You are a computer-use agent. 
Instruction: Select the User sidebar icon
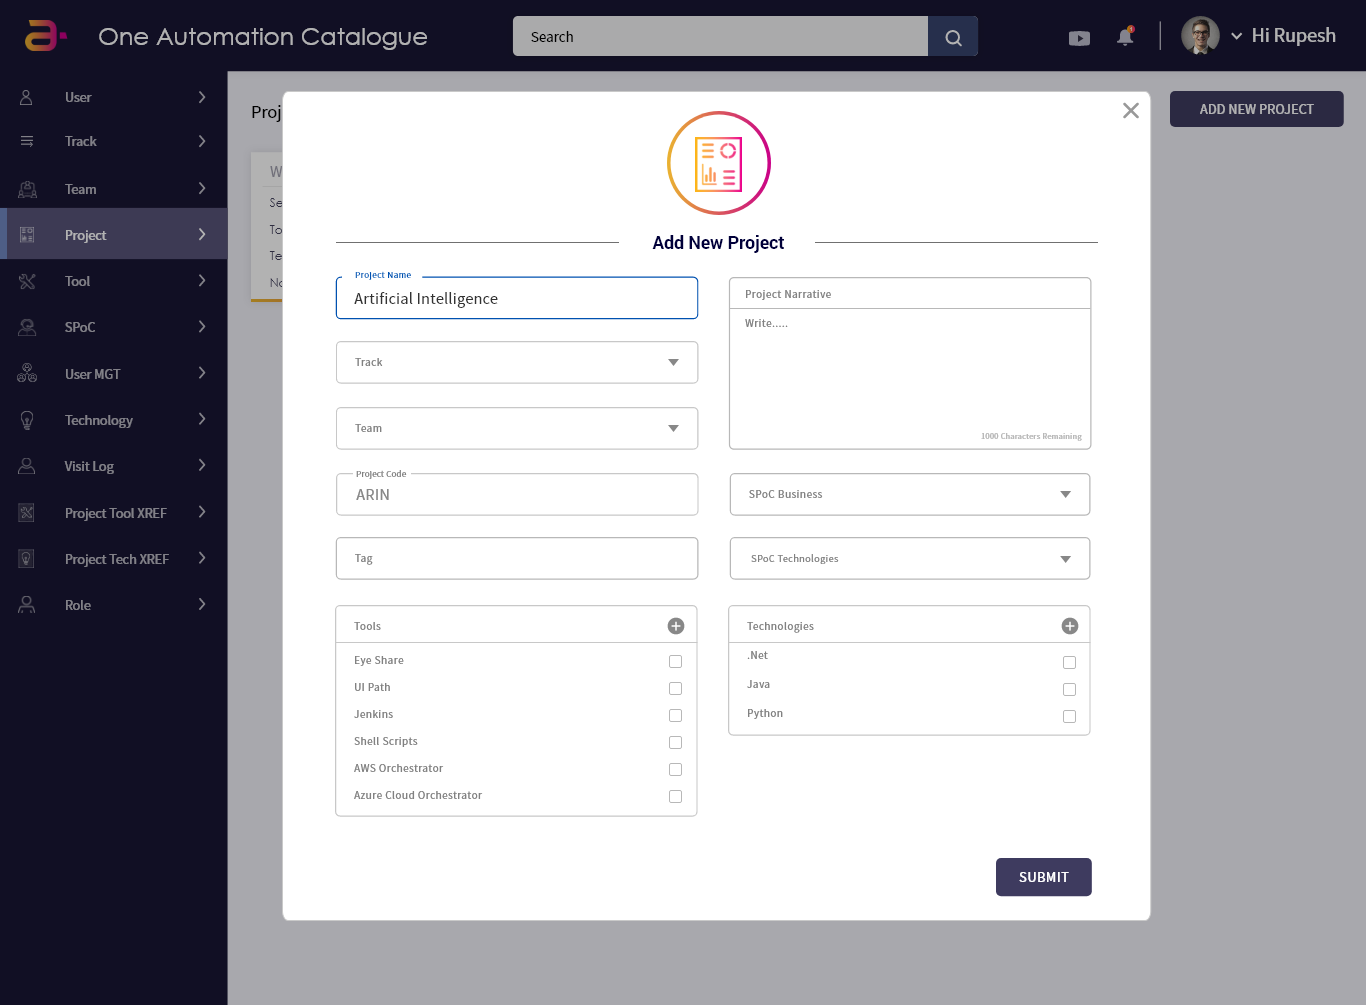point(27,97)
